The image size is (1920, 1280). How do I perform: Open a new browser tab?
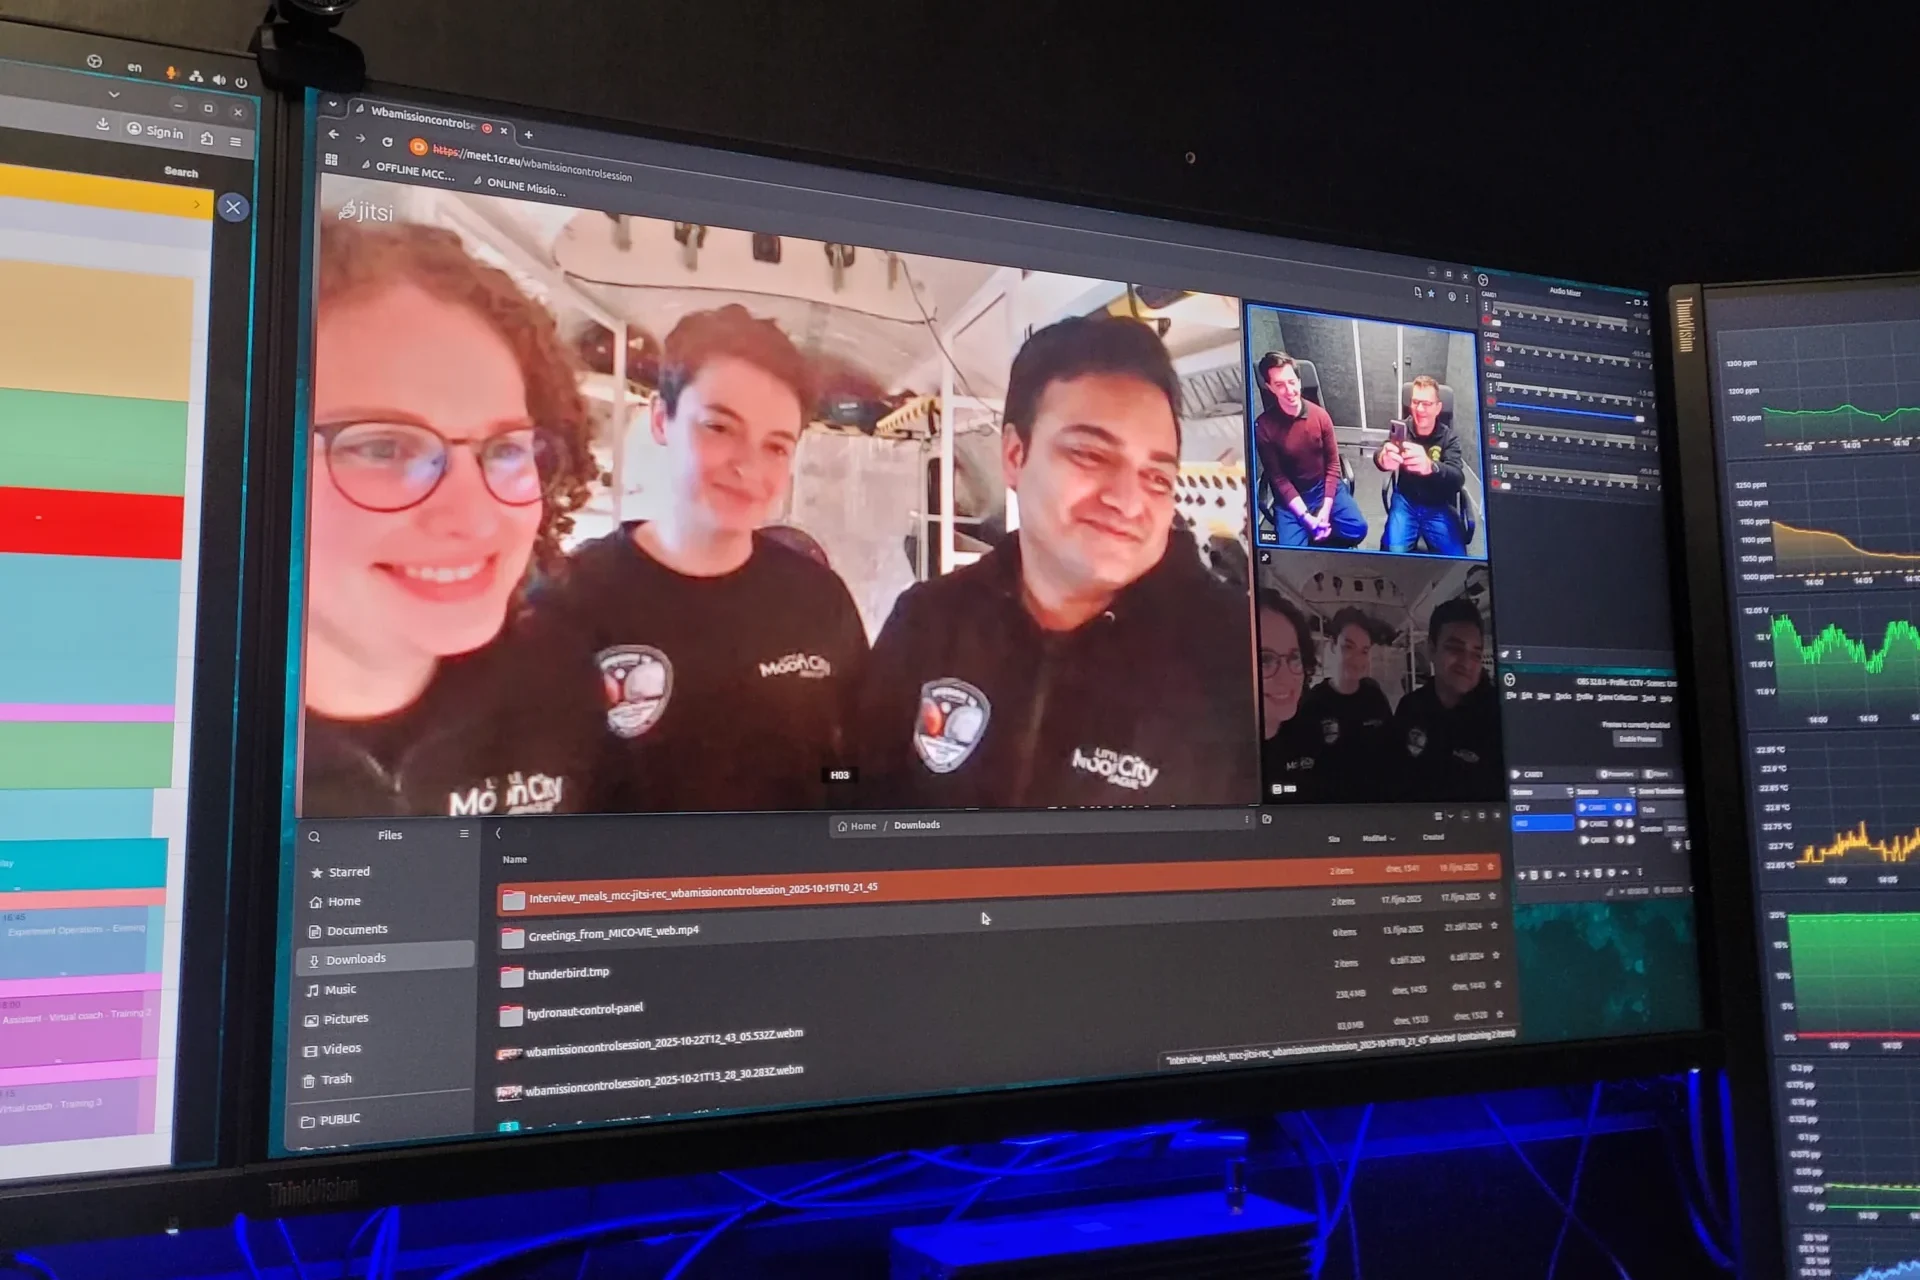[x=529, y=134]
